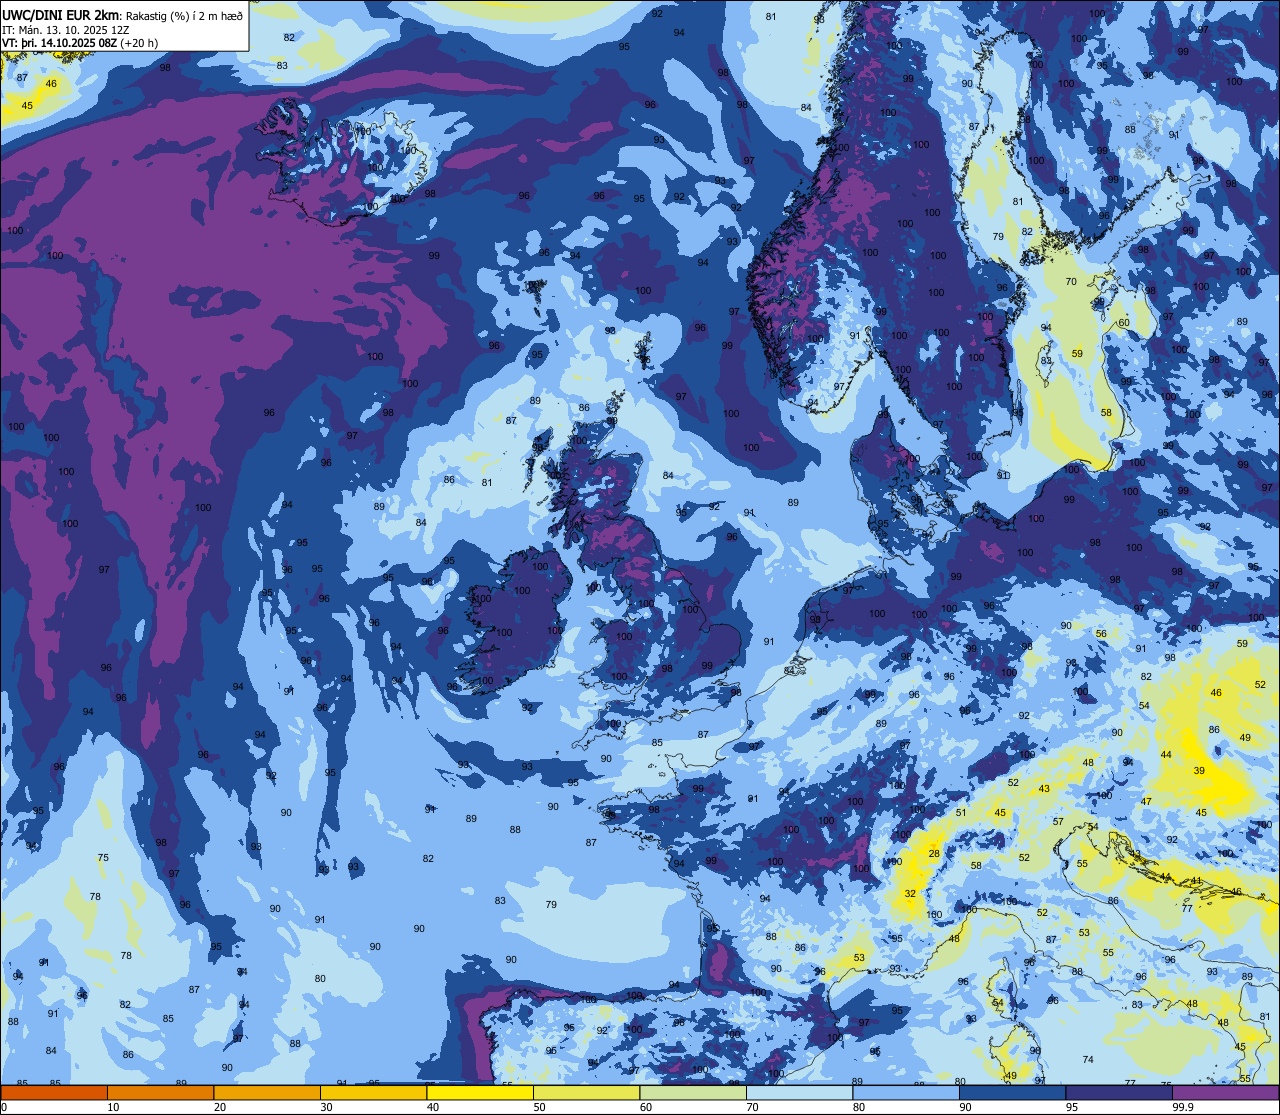Click the legend tick label '20'
This screenshot has height=1115, width=1280.
tap(220, 1107)
